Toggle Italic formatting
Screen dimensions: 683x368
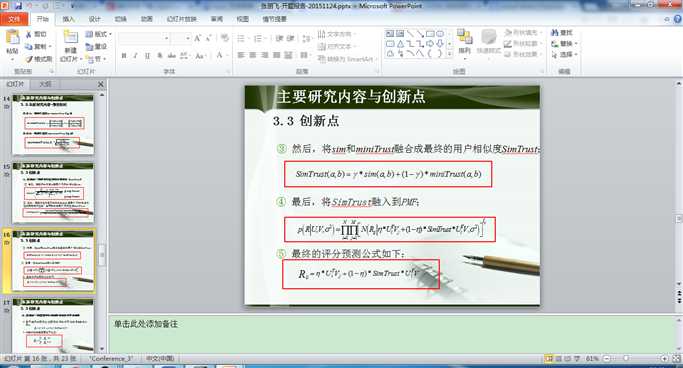click(x=135, y=55)
